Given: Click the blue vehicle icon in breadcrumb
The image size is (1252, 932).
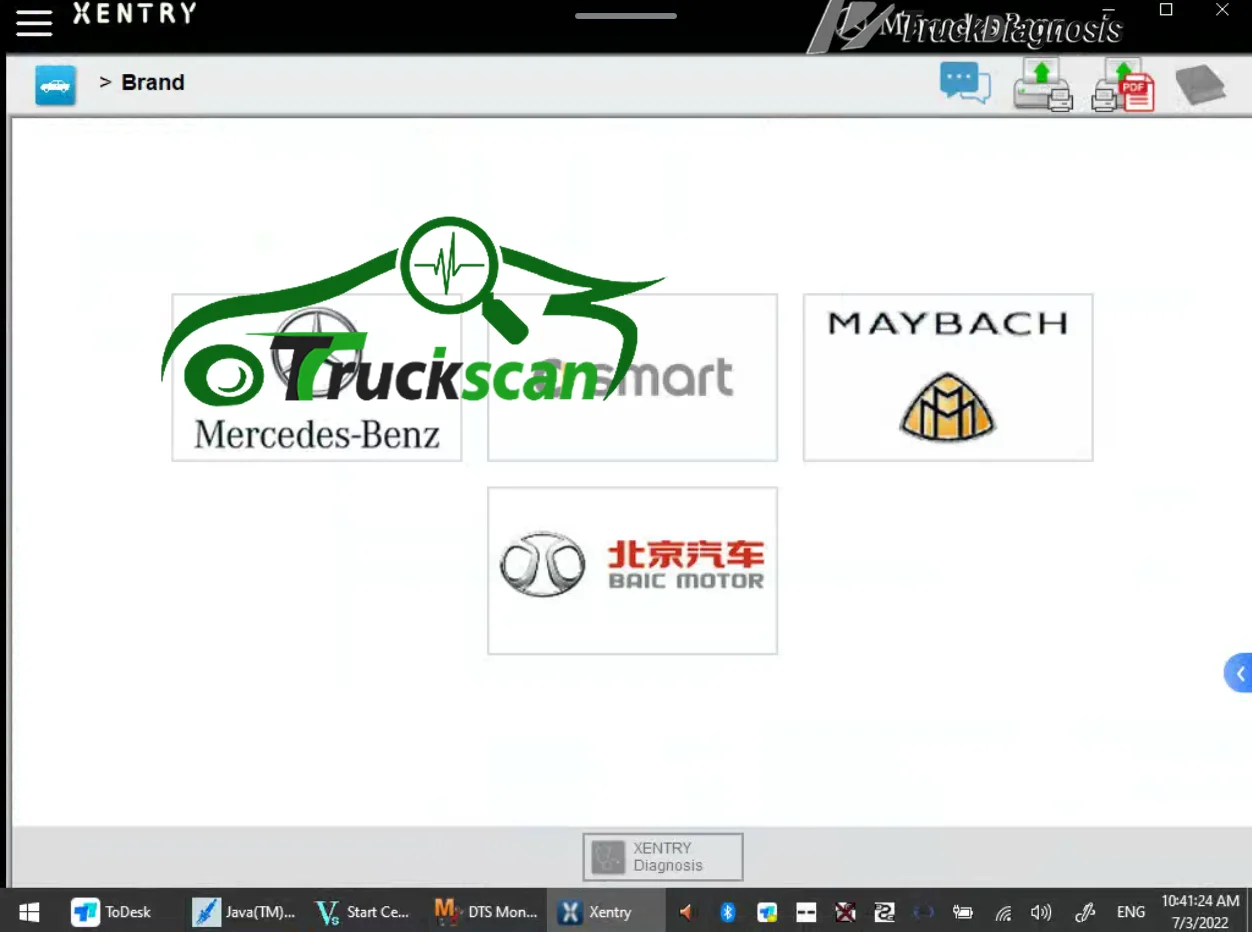Looking at the screenshot, I should (x=56, y=85).
